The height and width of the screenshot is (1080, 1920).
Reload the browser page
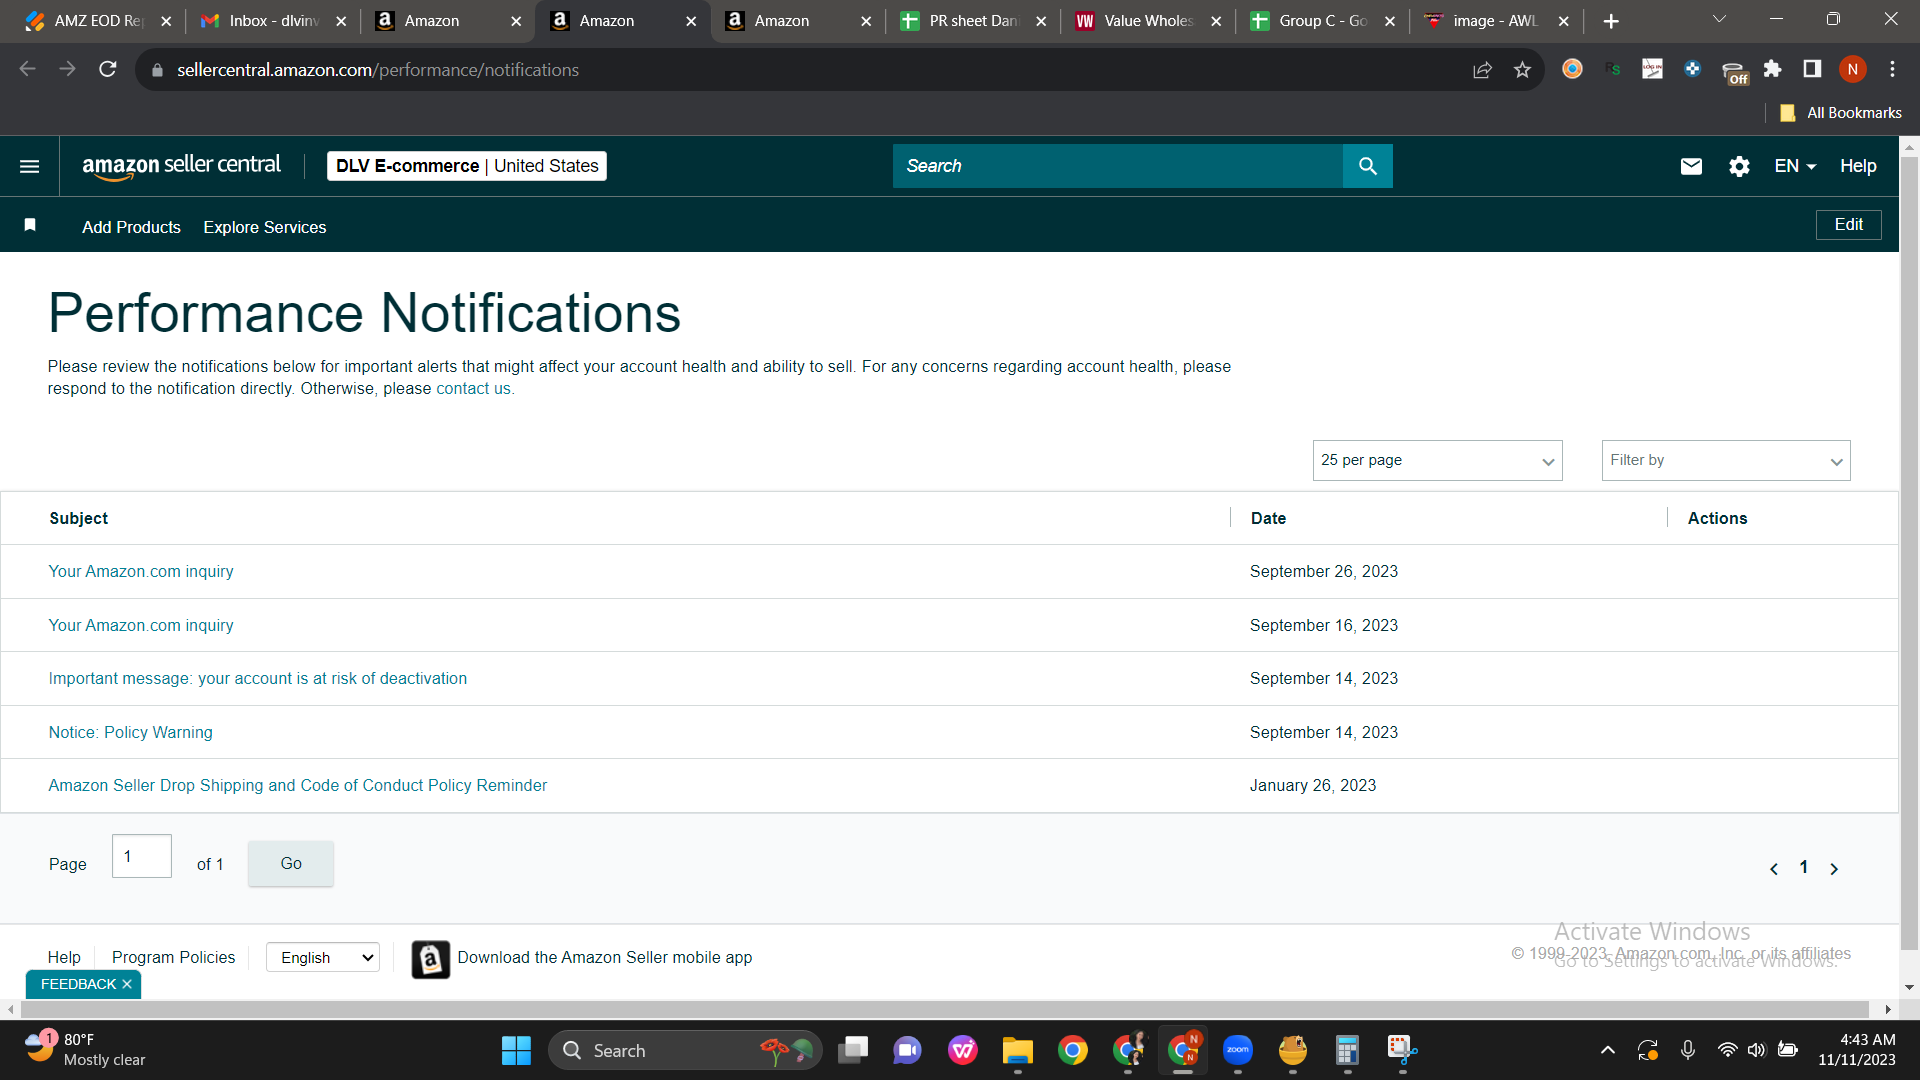[108, 69]
